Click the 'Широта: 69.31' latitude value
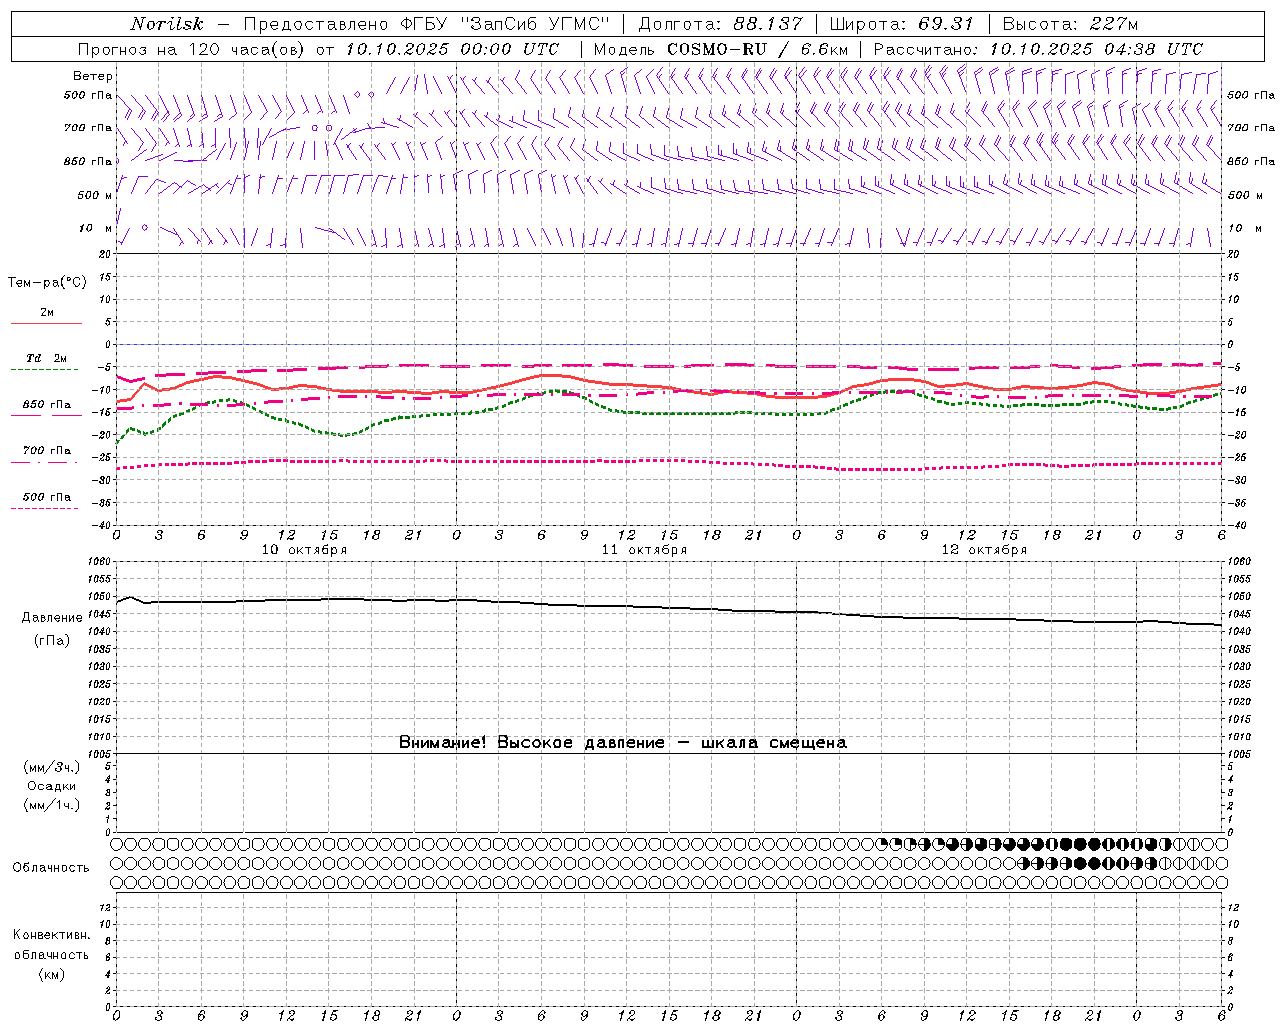1280x1024 pixels. pyautogui.click(x=901, y=24)
